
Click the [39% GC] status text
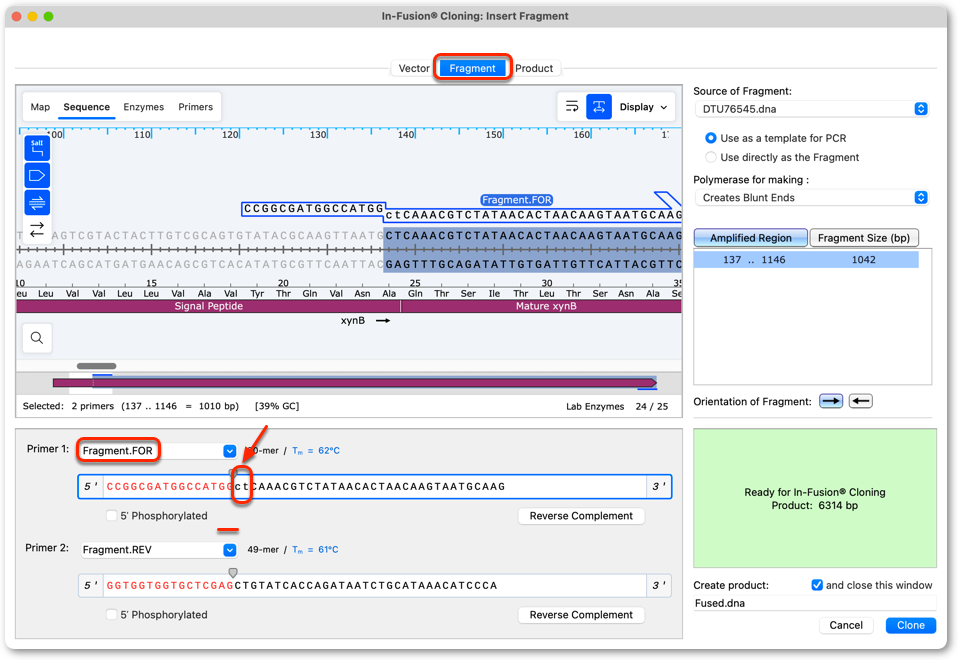[277, 406]
